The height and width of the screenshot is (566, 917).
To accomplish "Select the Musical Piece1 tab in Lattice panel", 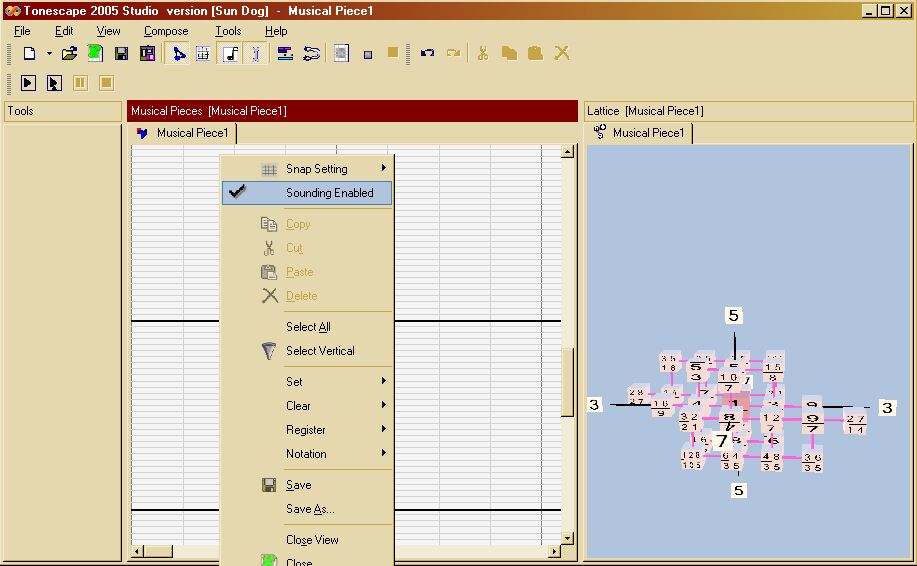I will pos(639,133).
